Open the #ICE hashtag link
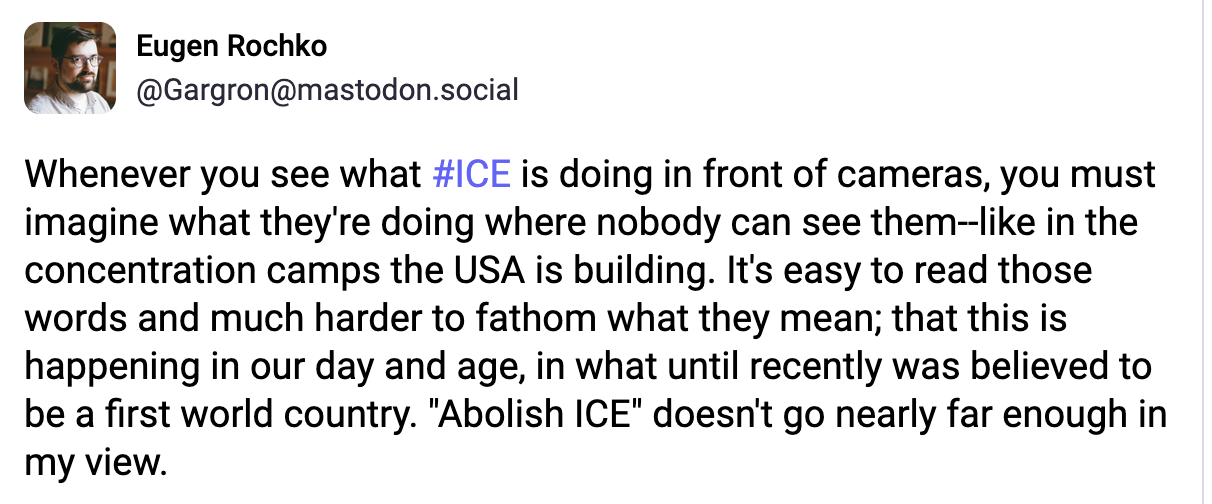The width and height of the screenshot is (1212, 504). click(471, 175)
